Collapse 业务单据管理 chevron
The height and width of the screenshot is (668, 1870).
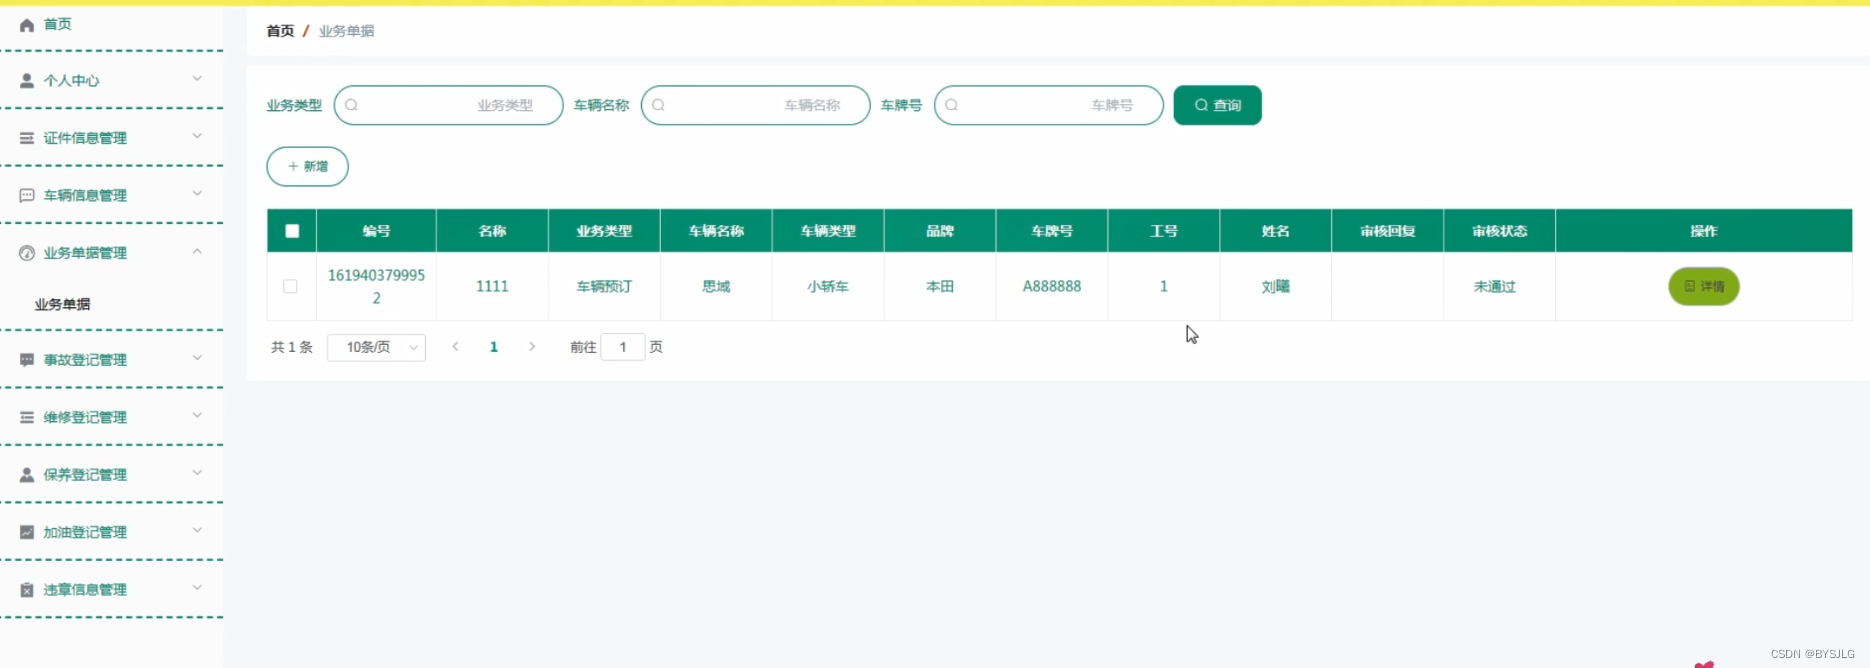[197, 251]
